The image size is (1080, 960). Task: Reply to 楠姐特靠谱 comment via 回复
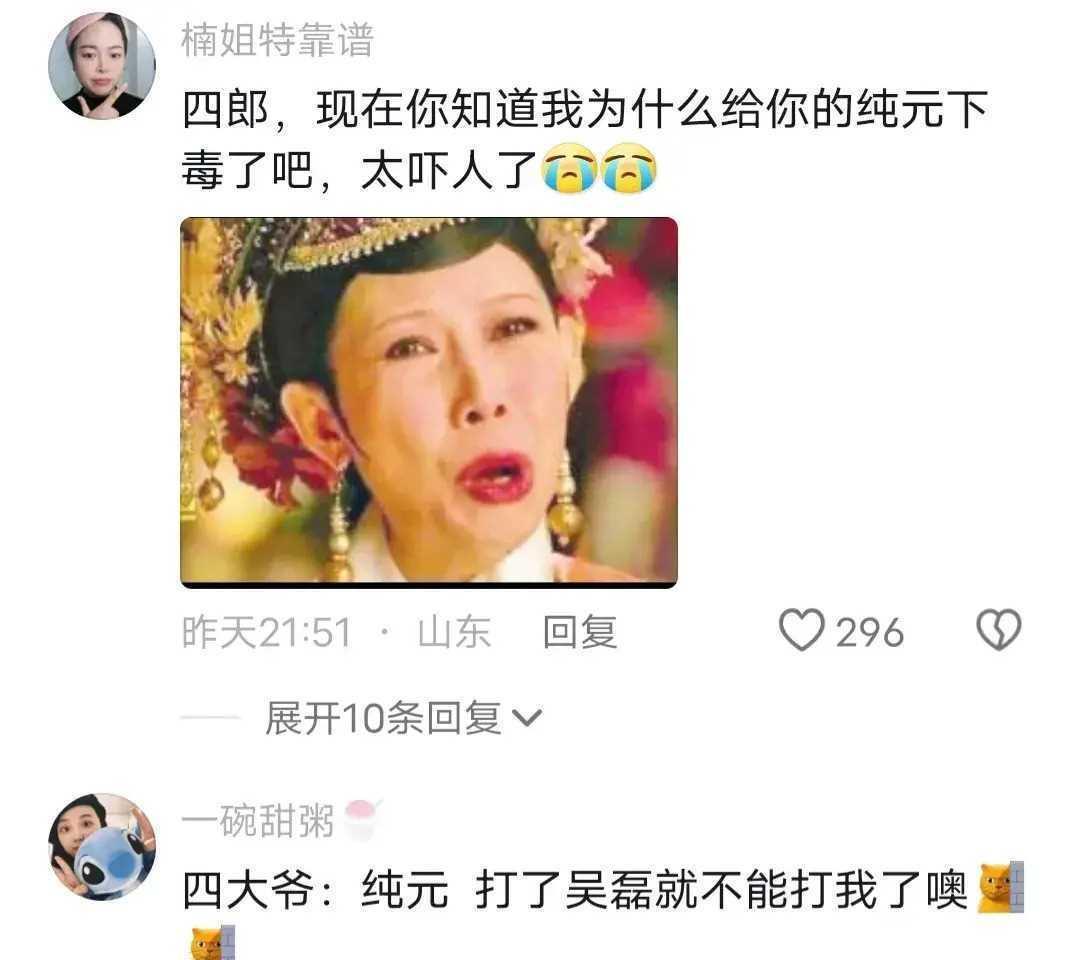click(x=579, y=632)
